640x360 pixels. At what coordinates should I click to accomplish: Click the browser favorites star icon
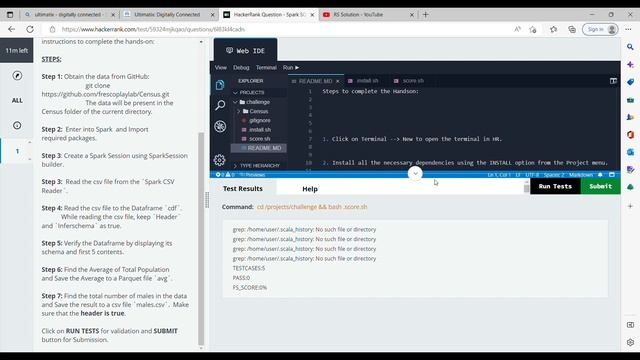[x=553, y=29]
